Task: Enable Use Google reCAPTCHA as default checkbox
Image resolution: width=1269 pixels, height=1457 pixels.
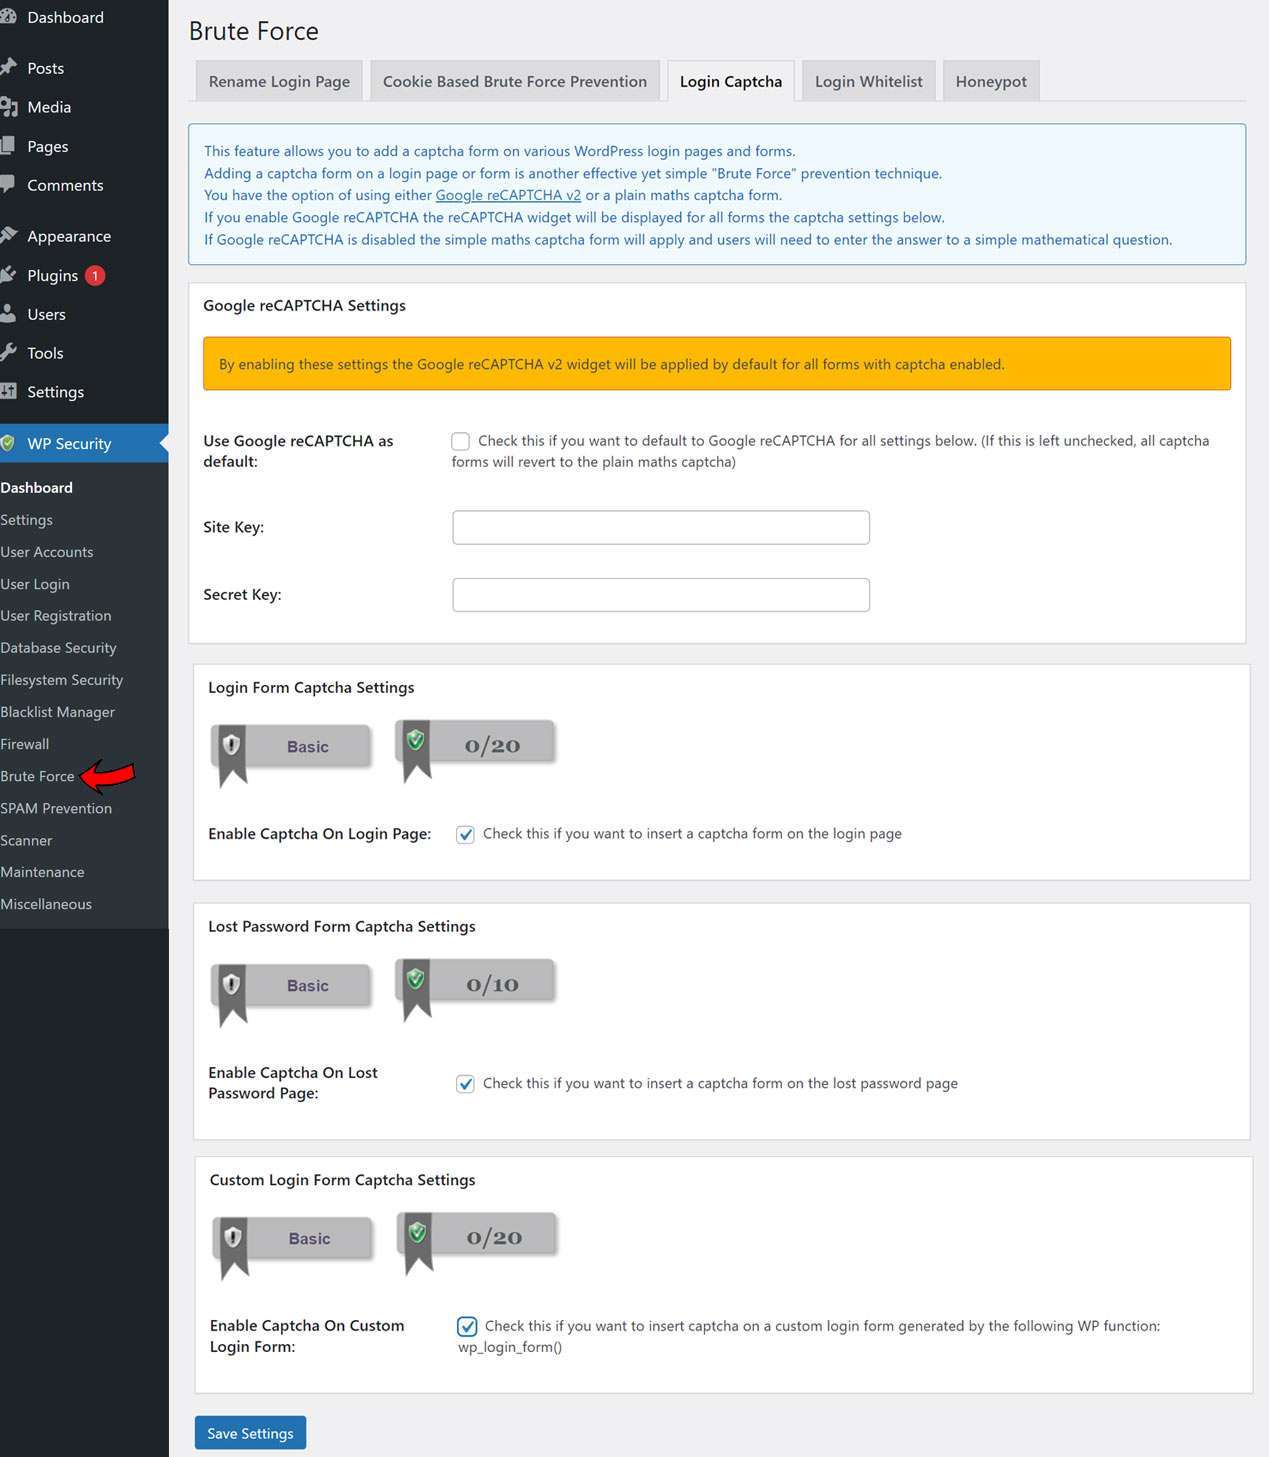Action: pos(460,441)
